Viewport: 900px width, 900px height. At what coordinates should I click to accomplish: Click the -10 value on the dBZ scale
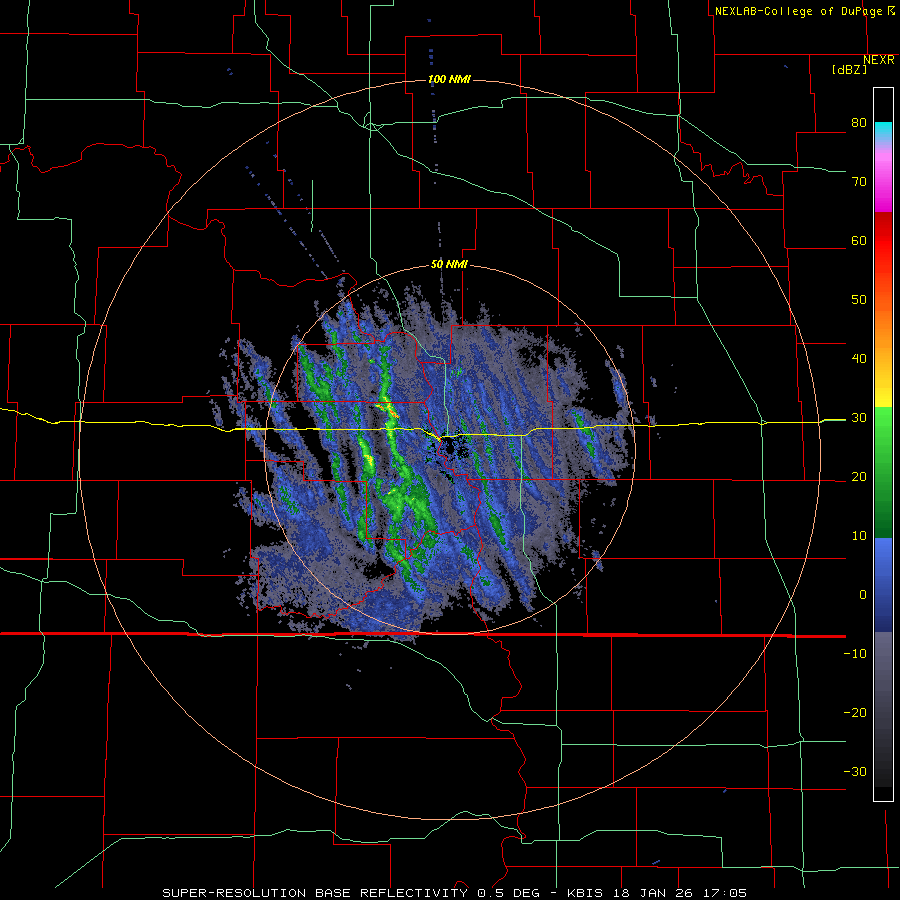click(x=855, y=654)
